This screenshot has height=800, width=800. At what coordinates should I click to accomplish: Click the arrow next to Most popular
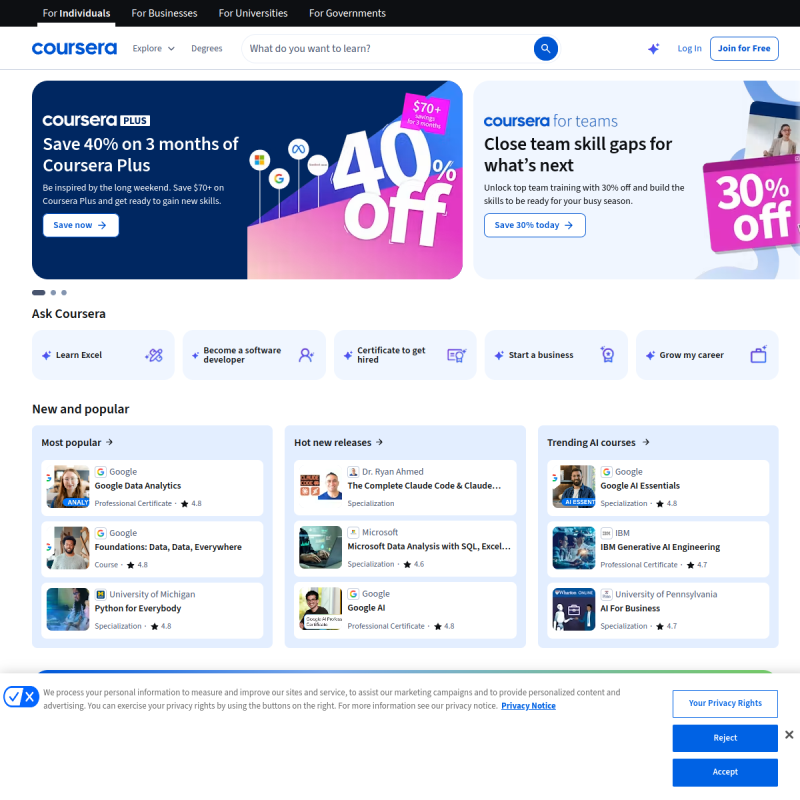click(109, 442)
